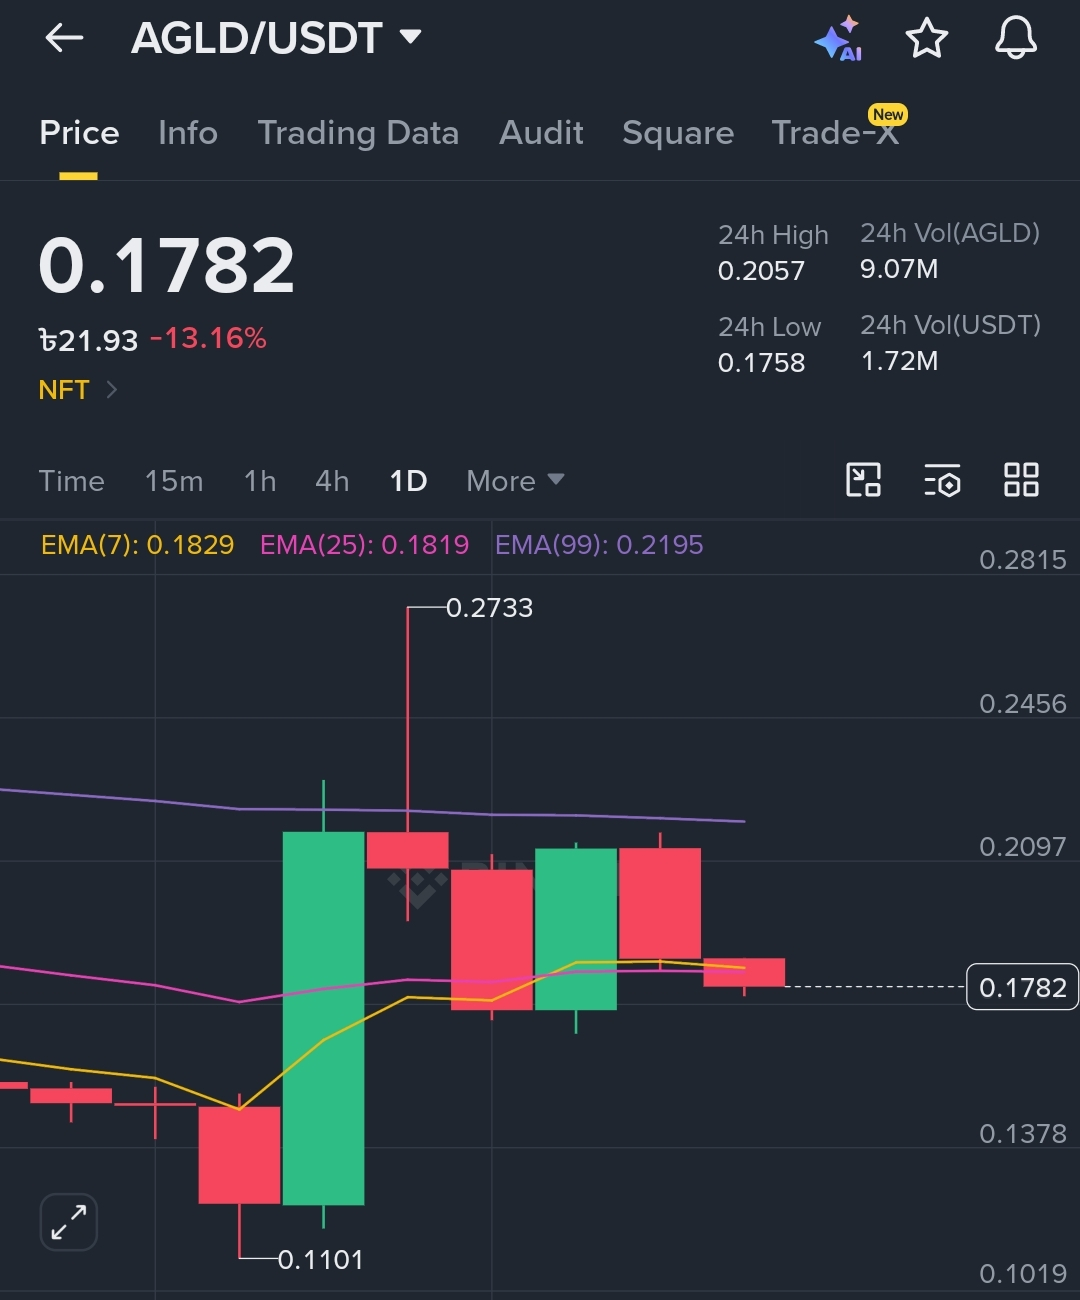Tap the ৳21.93 converted price
The image size is (1080, 1300).
pyautogui.click(x=88, y=340)
